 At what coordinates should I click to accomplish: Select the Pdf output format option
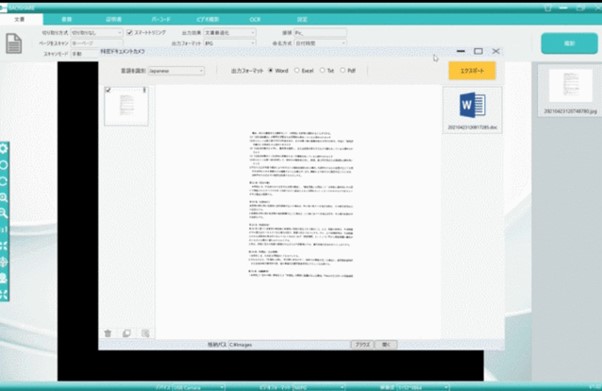[342, 71]
